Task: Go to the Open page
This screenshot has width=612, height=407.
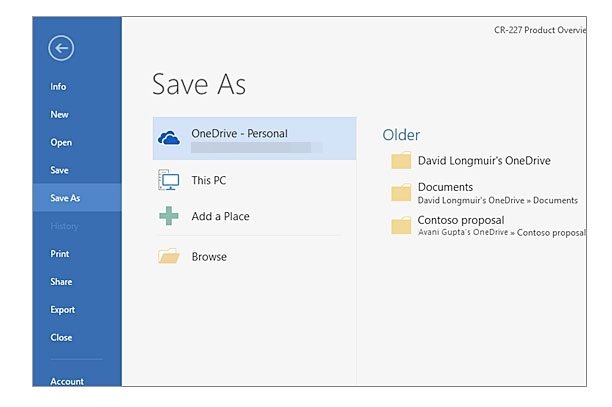Action: coord(61,142)
